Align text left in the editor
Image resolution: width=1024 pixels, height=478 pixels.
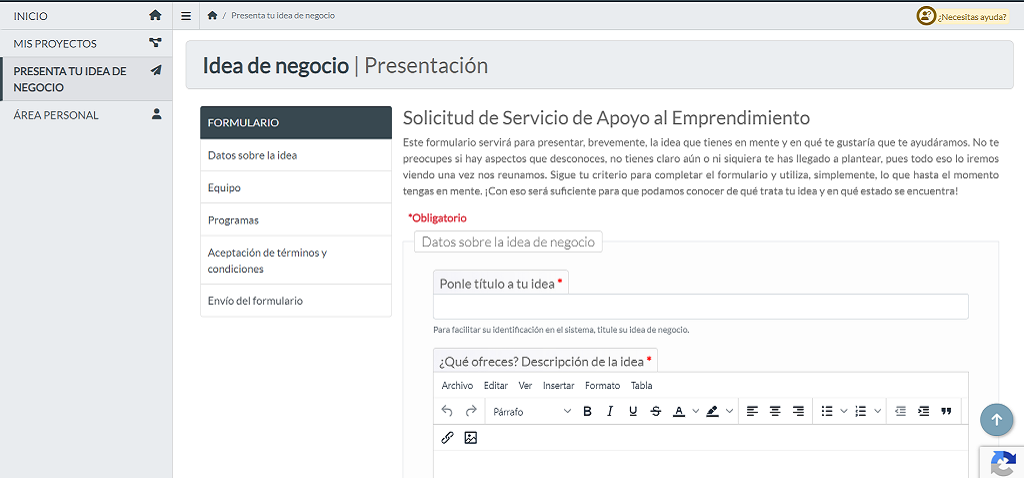pos(752,411)
